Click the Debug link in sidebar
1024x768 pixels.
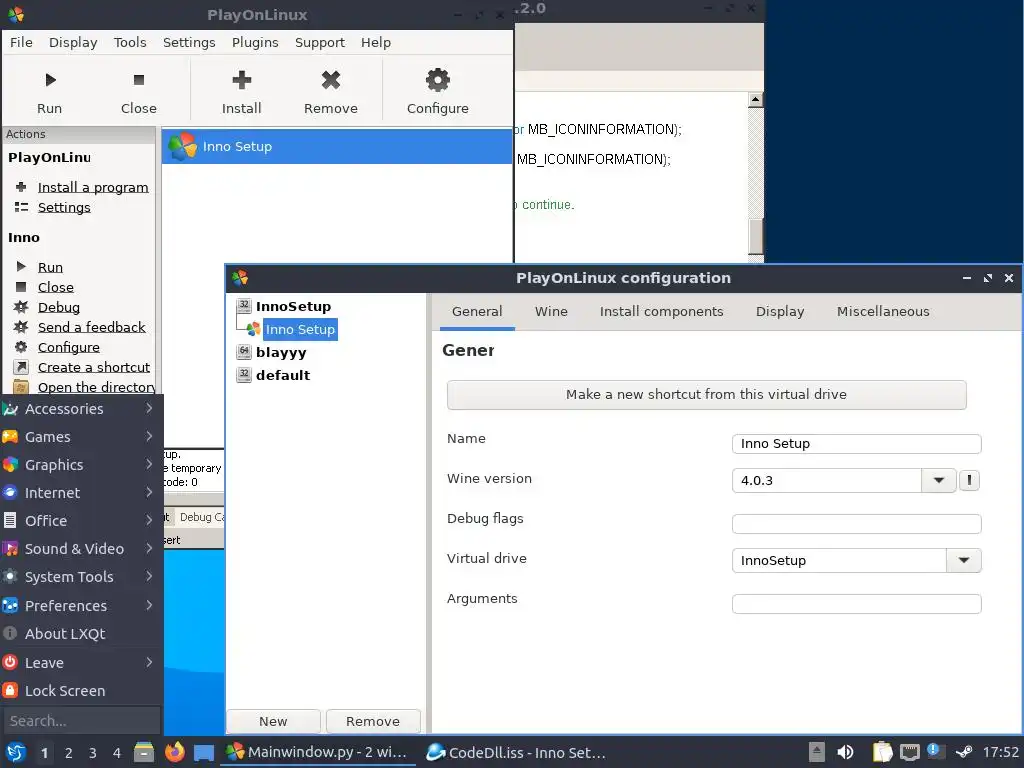point(59,308)
